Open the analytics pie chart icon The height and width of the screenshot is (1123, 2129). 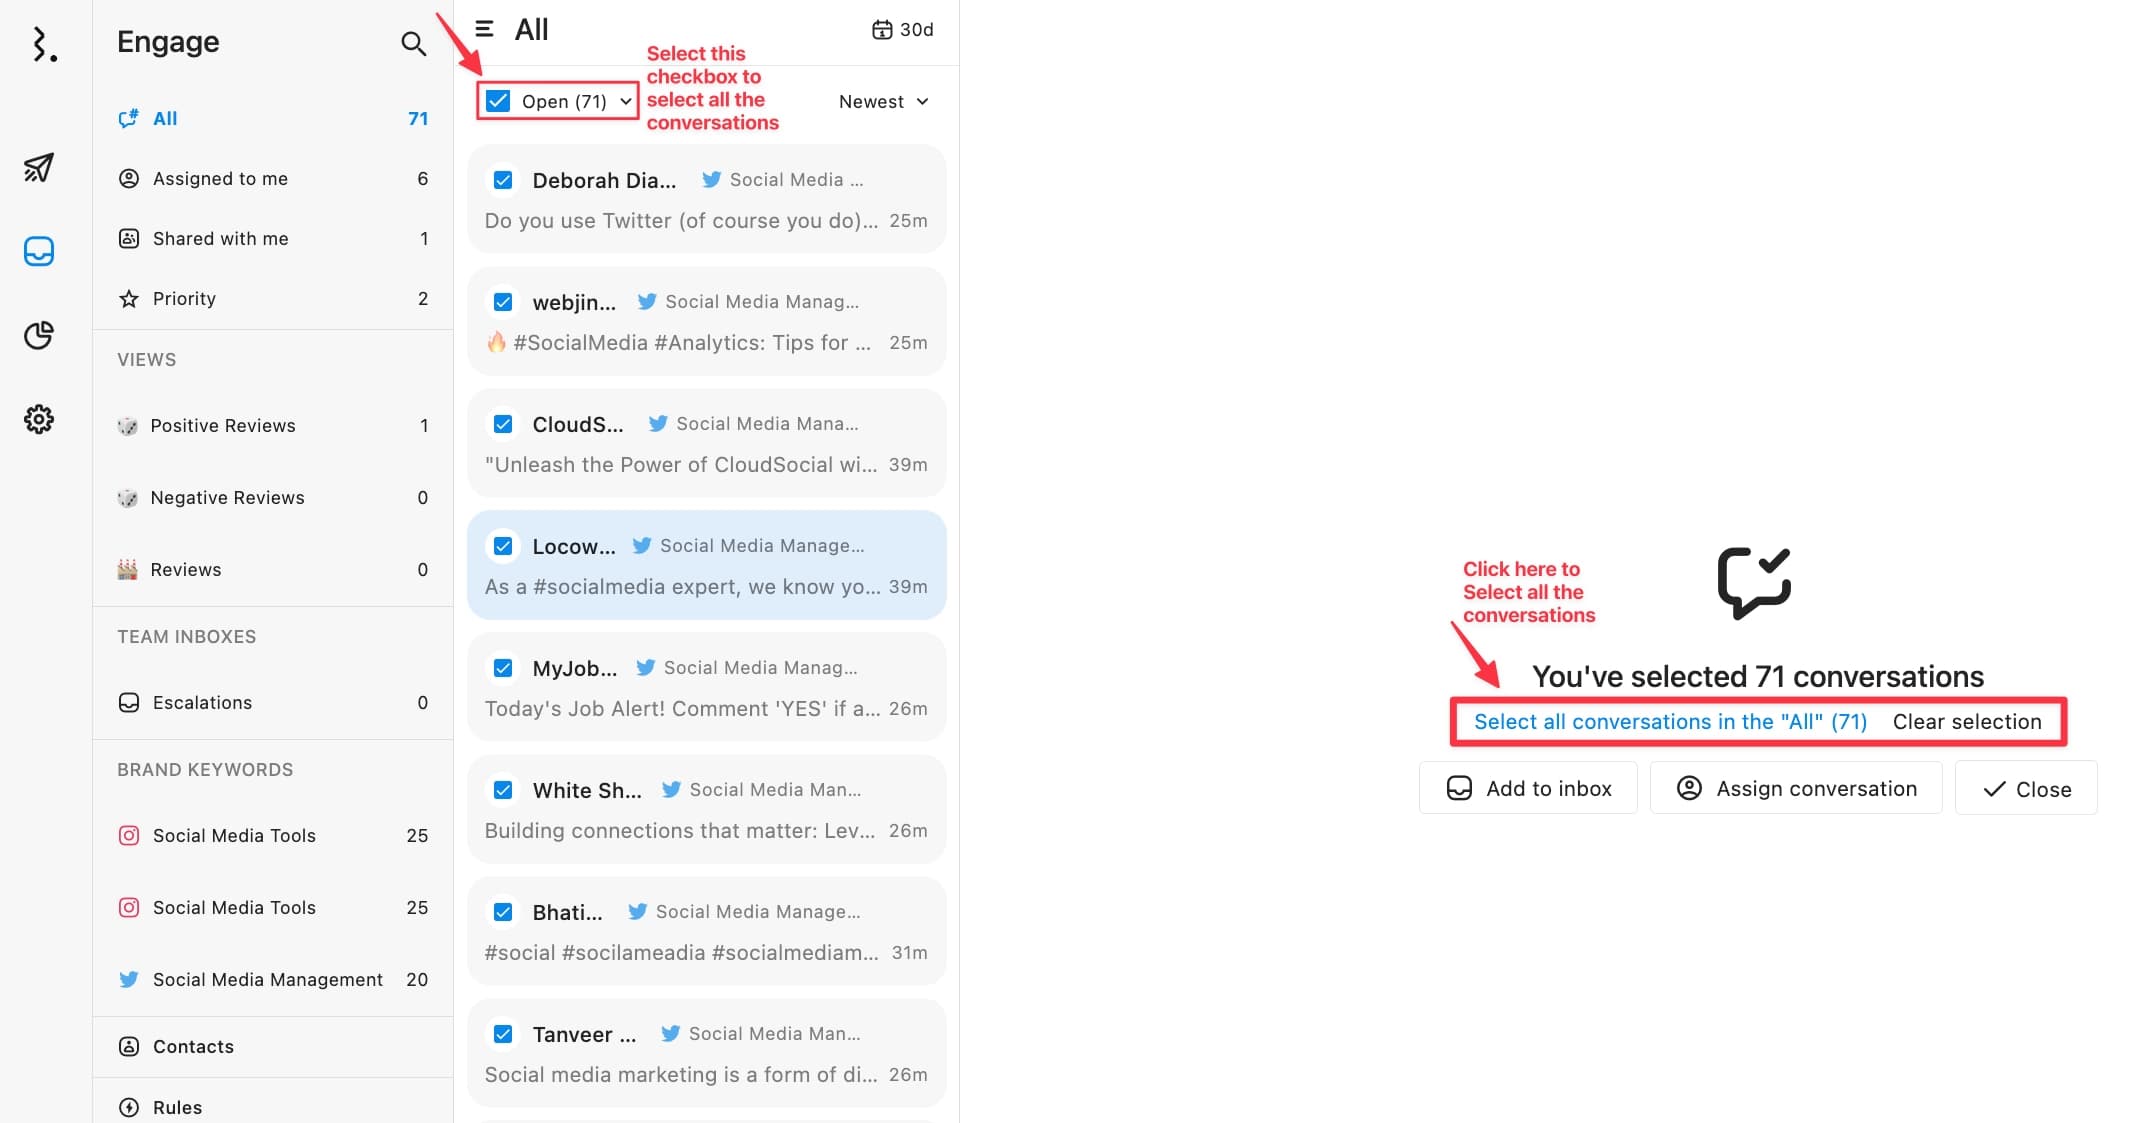click(39, 335)
